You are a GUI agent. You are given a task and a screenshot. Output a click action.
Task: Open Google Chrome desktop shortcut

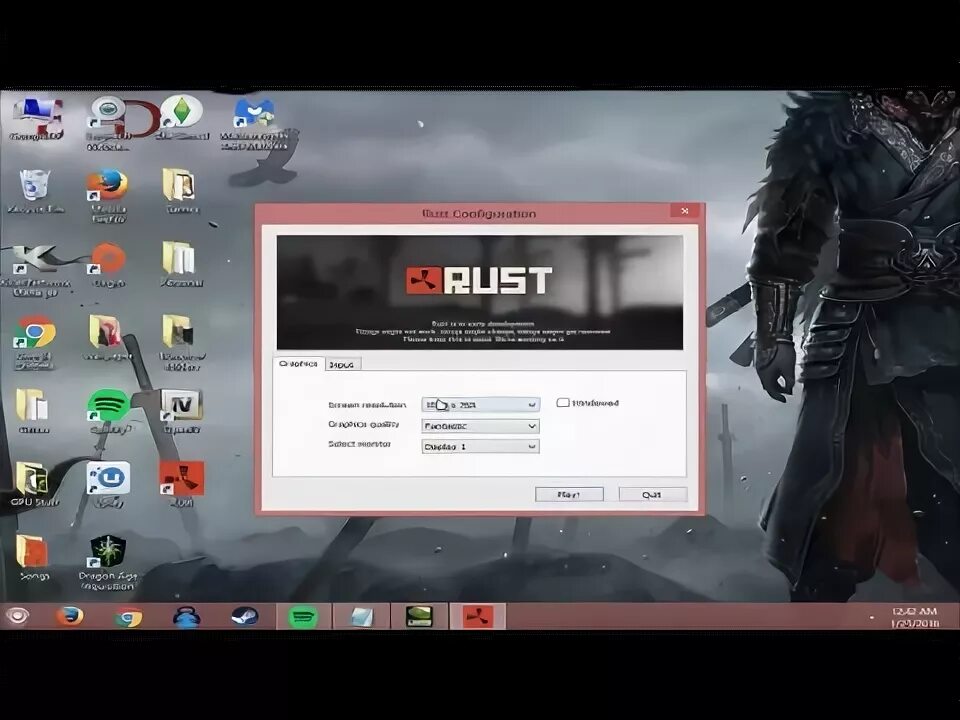click(35, 342)
